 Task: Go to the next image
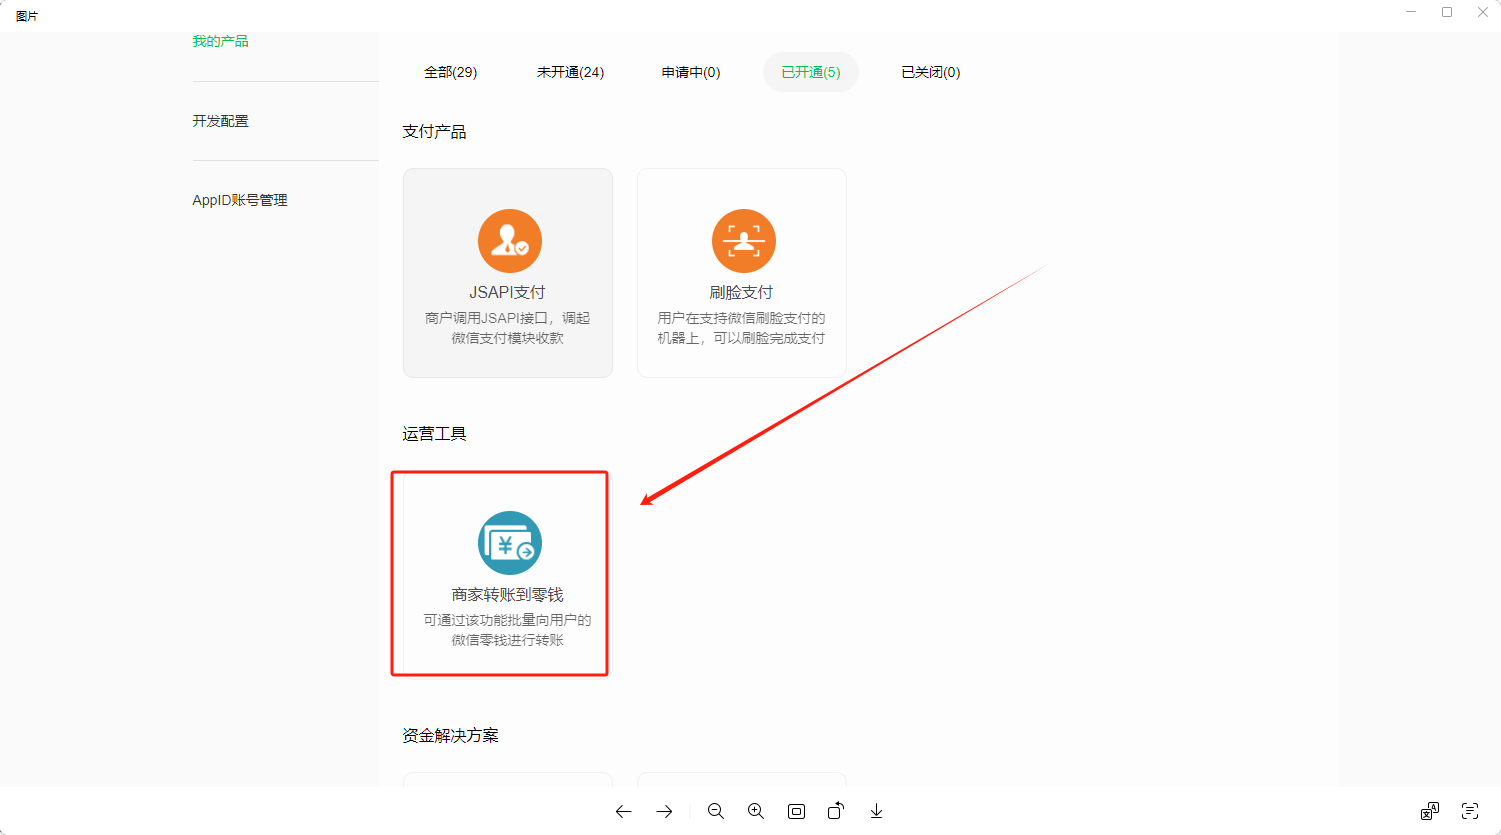(x=664, y=811)
